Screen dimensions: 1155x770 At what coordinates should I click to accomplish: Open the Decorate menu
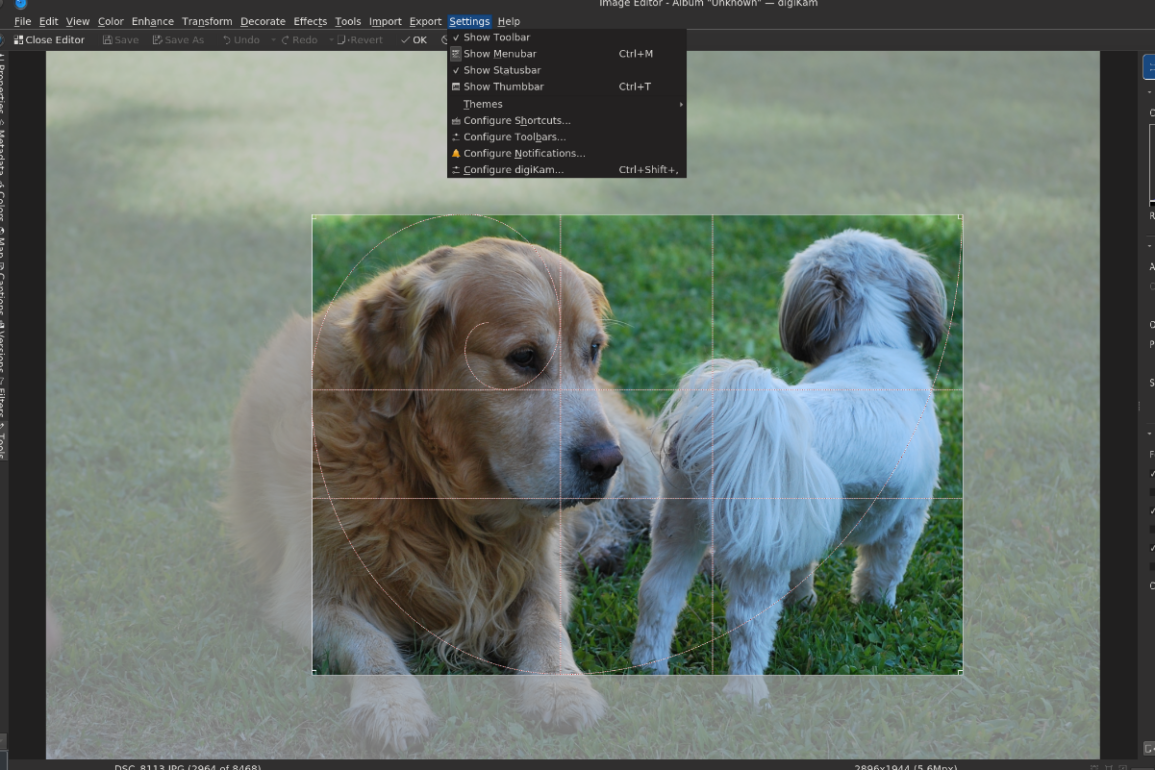pyautogui.click(x=263, y=21)
